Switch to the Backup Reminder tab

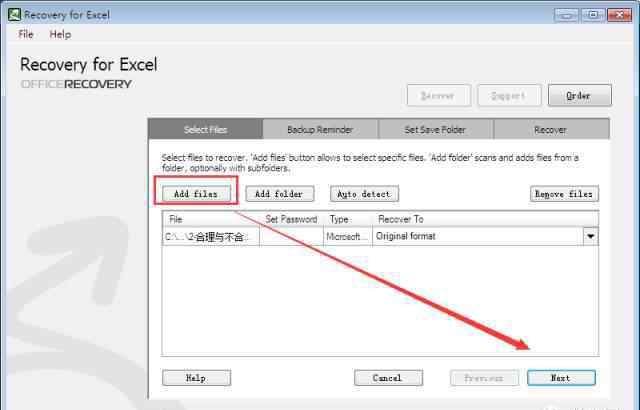click(320, 130)
